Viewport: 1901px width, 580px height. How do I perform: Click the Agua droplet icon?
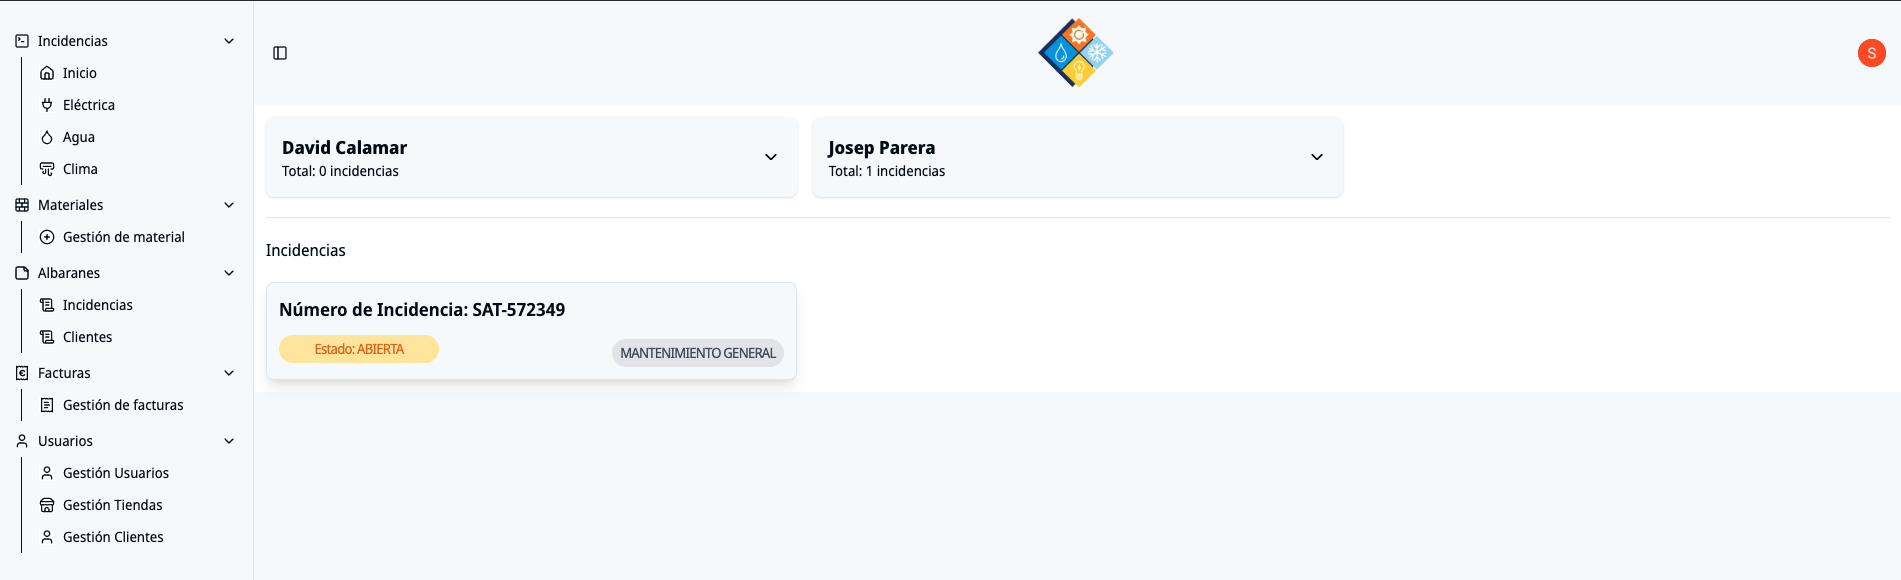tap(47, 137)
